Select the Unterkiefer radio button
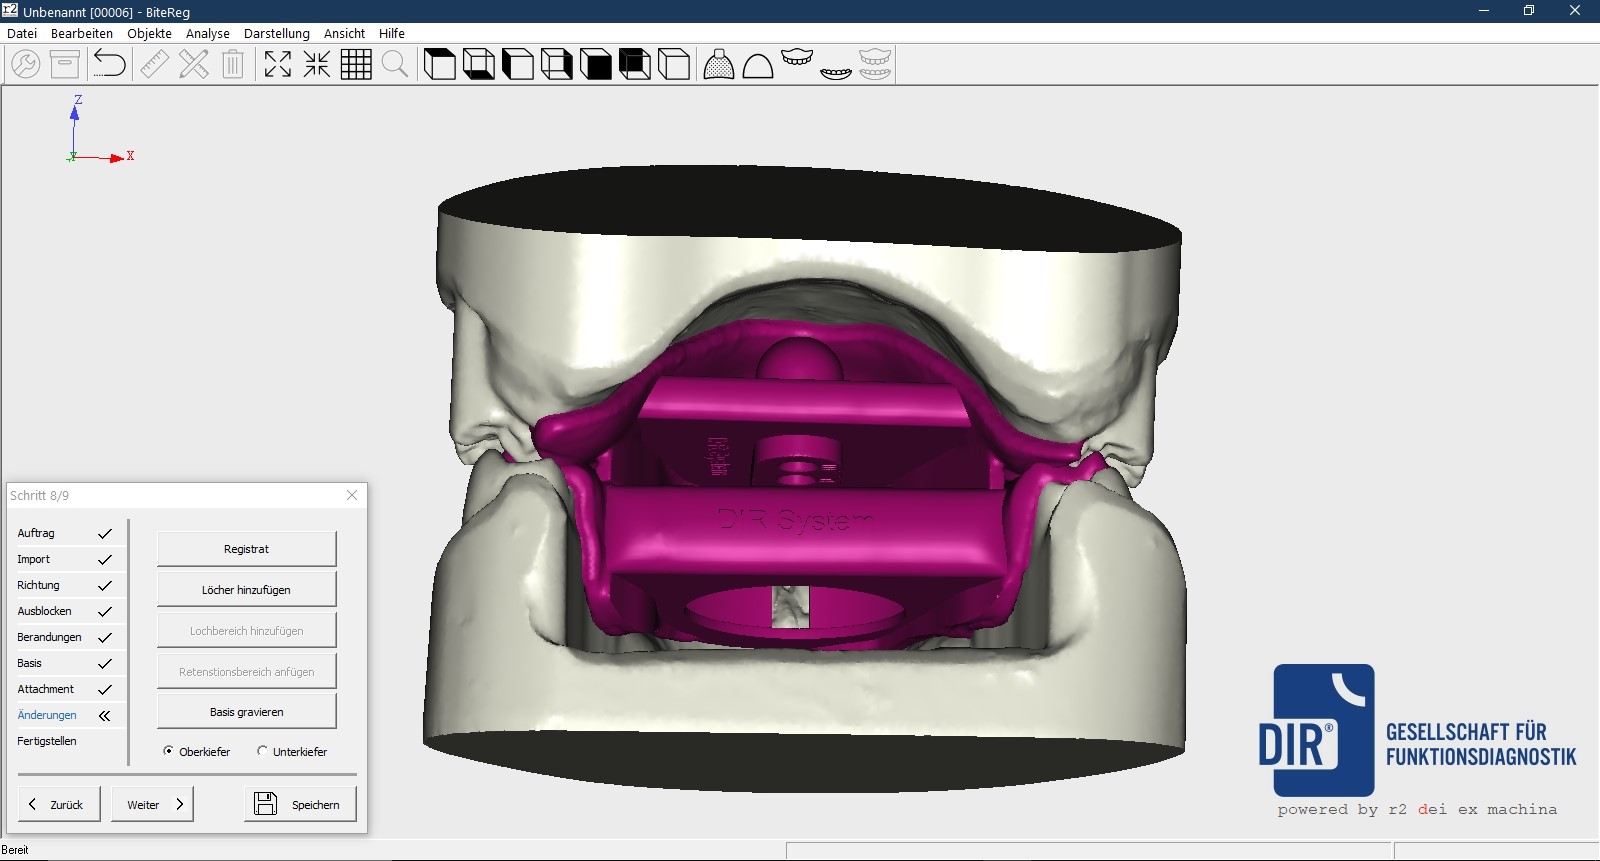Screen dimensions: 1600x861 click(262, 751)
